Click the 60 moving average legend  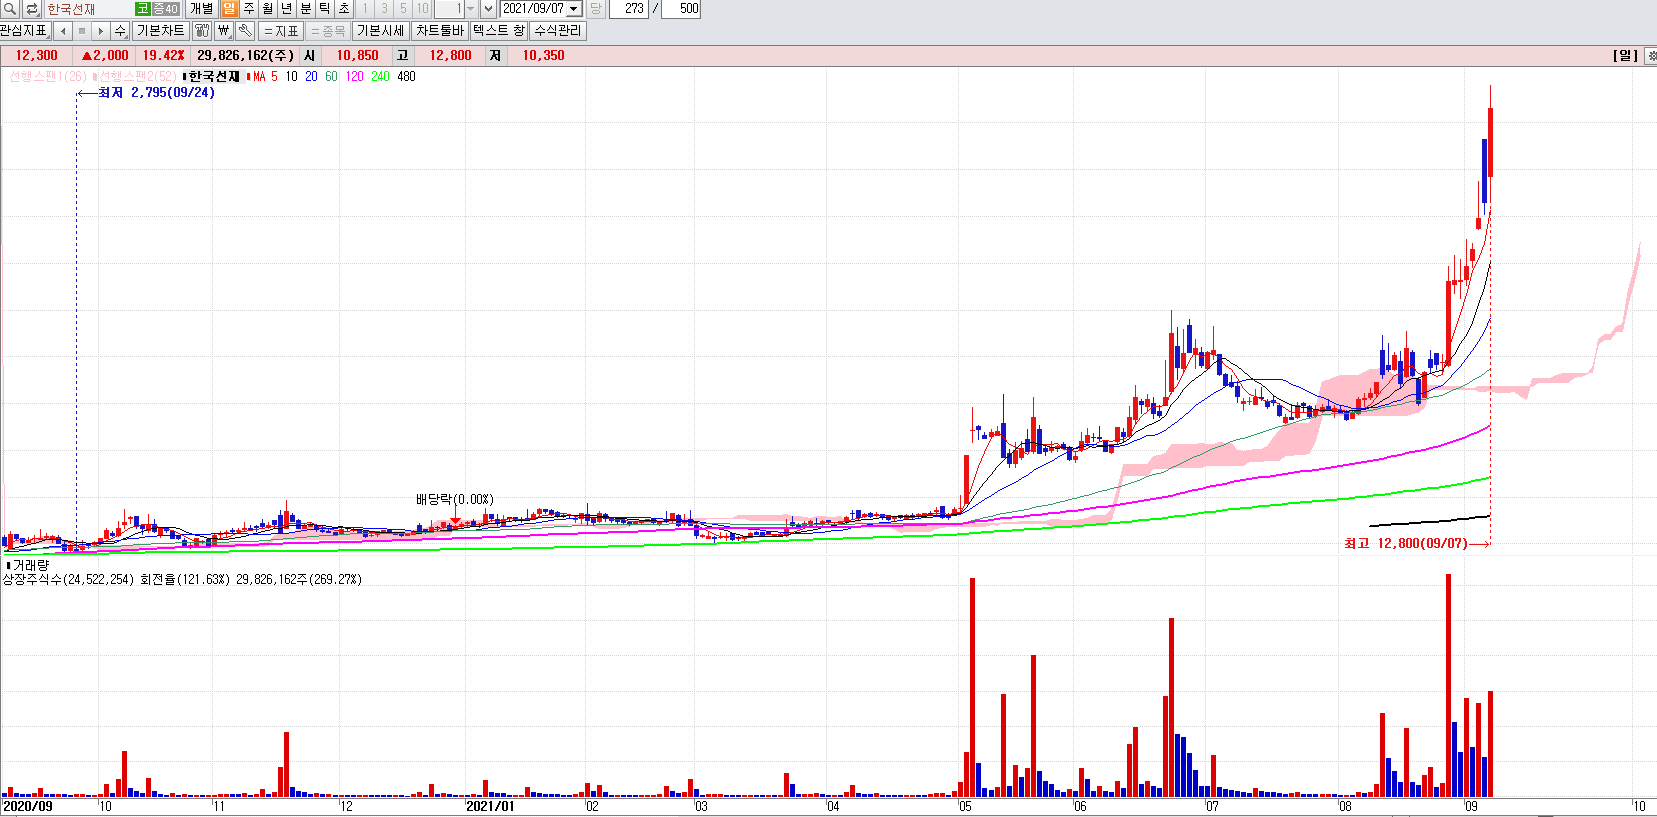pos(331,77)
